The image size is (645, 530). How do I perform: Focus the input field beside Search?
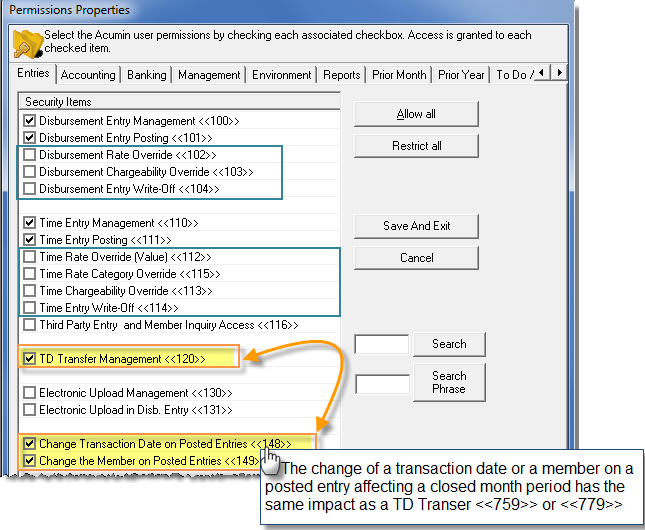click(x=382, y=344)
